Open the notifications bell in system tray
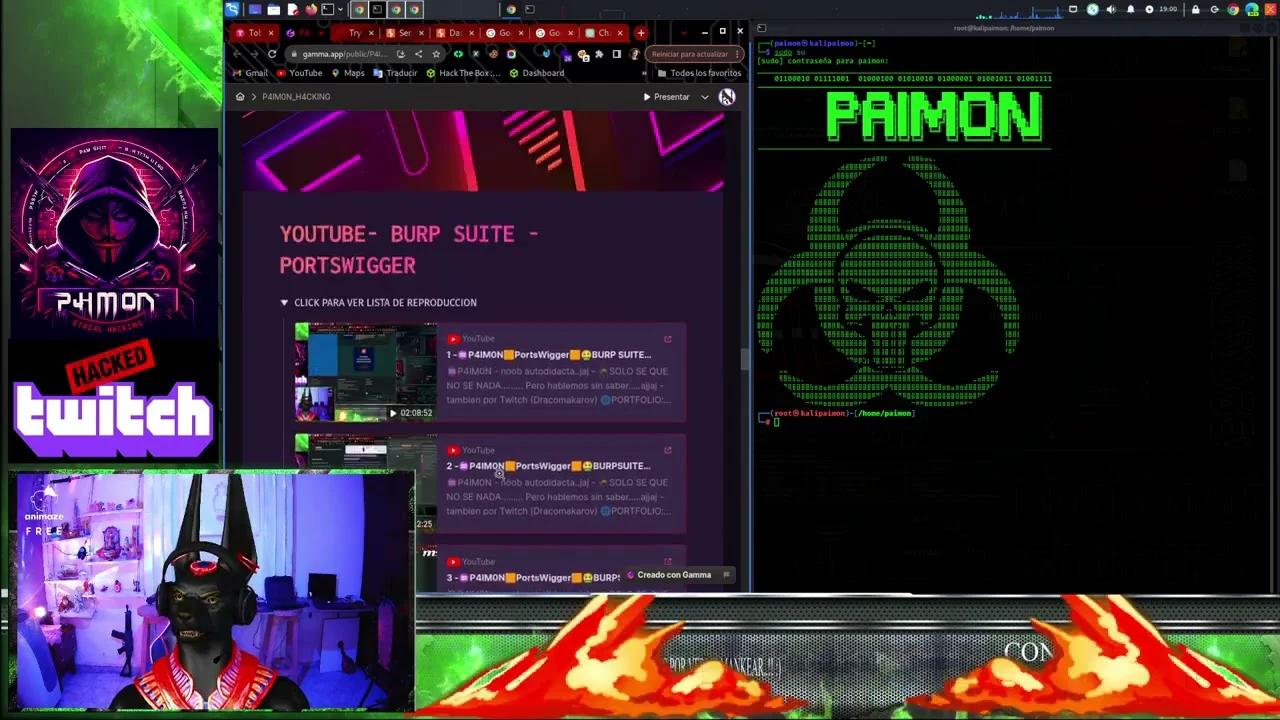 click(x=1131, y=10)
